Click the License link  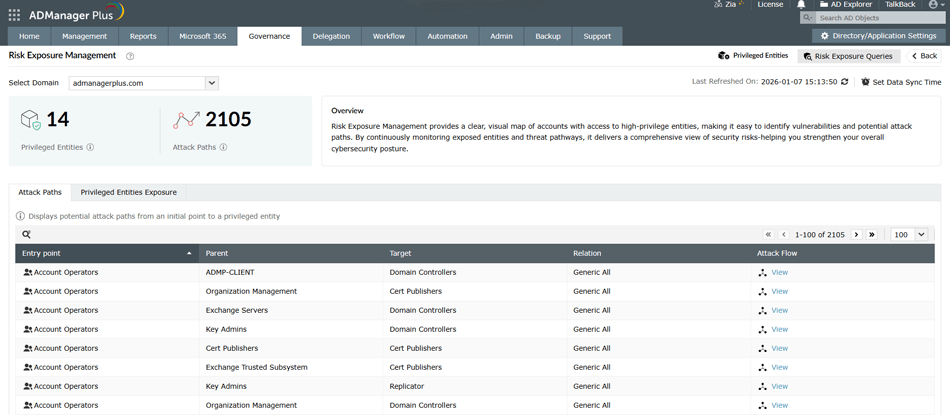tap(770, 4)
